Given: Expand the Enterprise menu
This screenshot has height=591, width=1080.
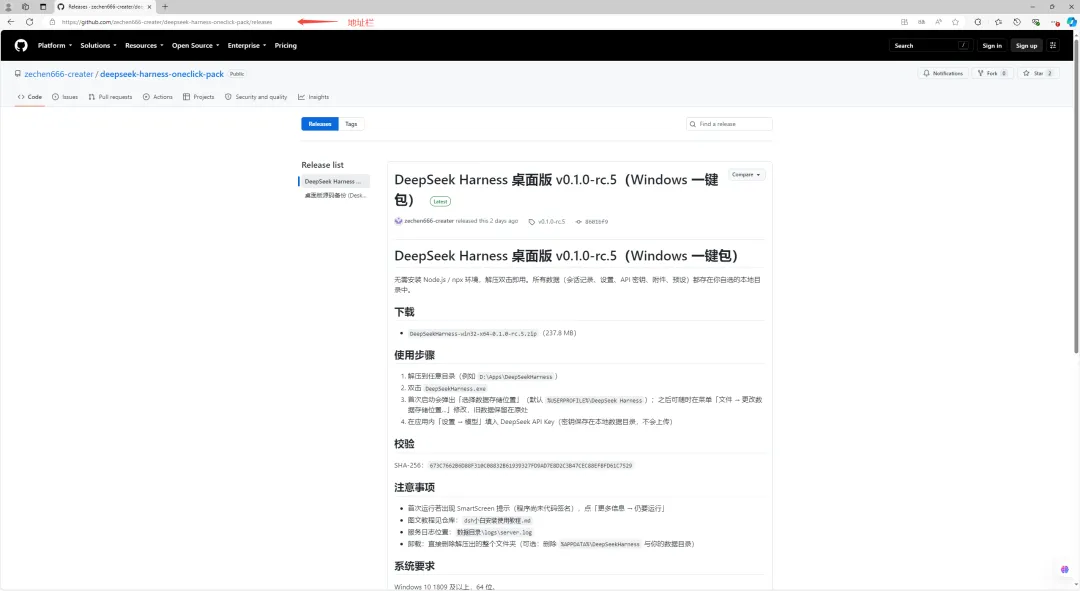Looking at the screenshot, I should [247, 45].
